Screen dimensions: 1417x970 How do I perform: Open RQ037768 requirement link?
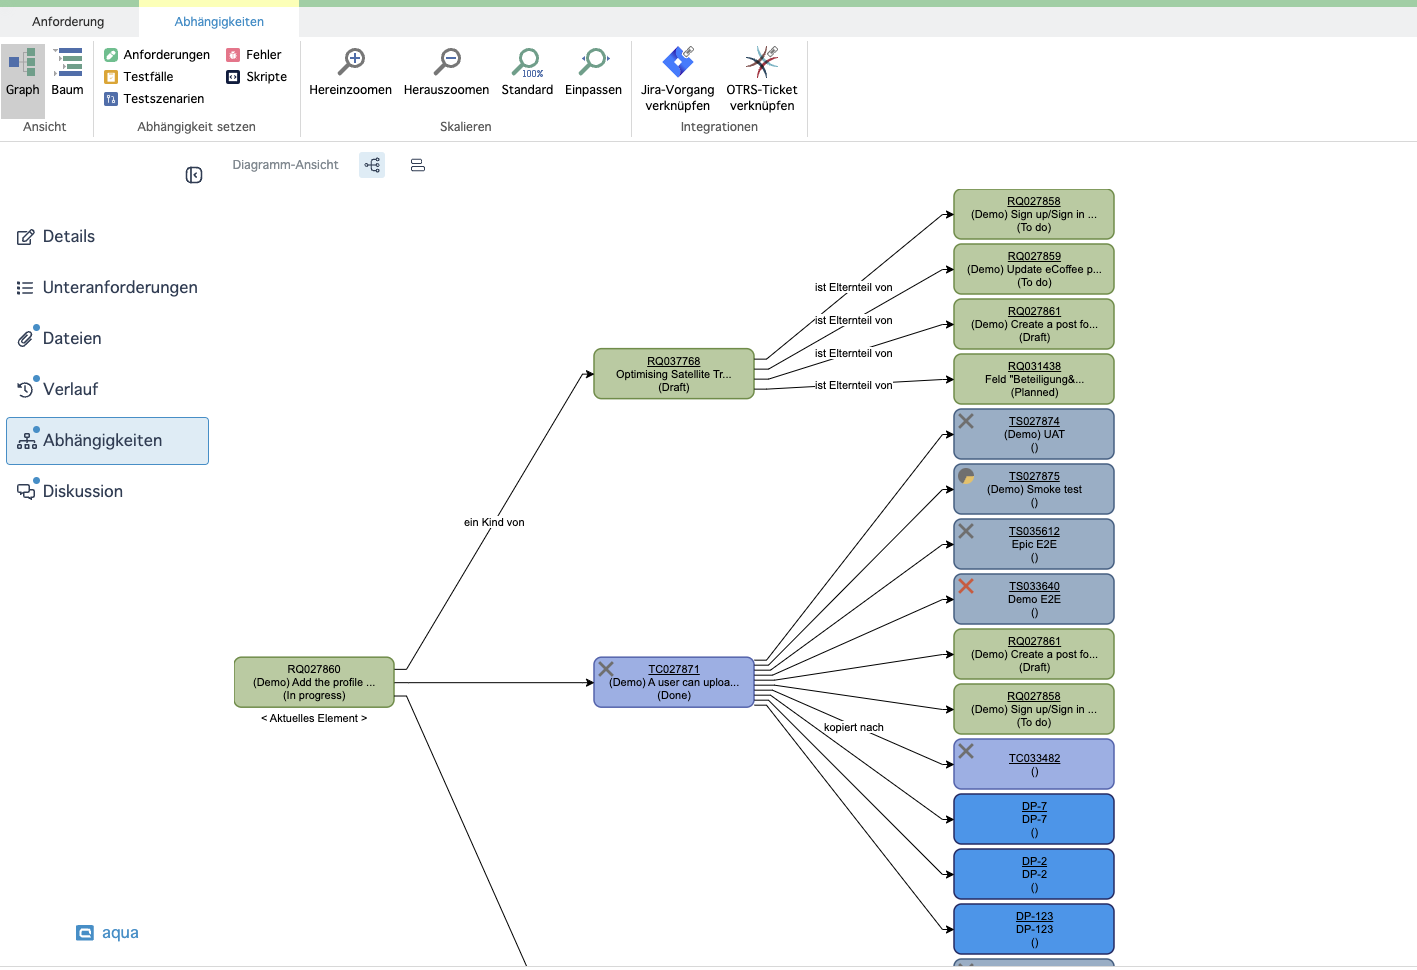673,361
